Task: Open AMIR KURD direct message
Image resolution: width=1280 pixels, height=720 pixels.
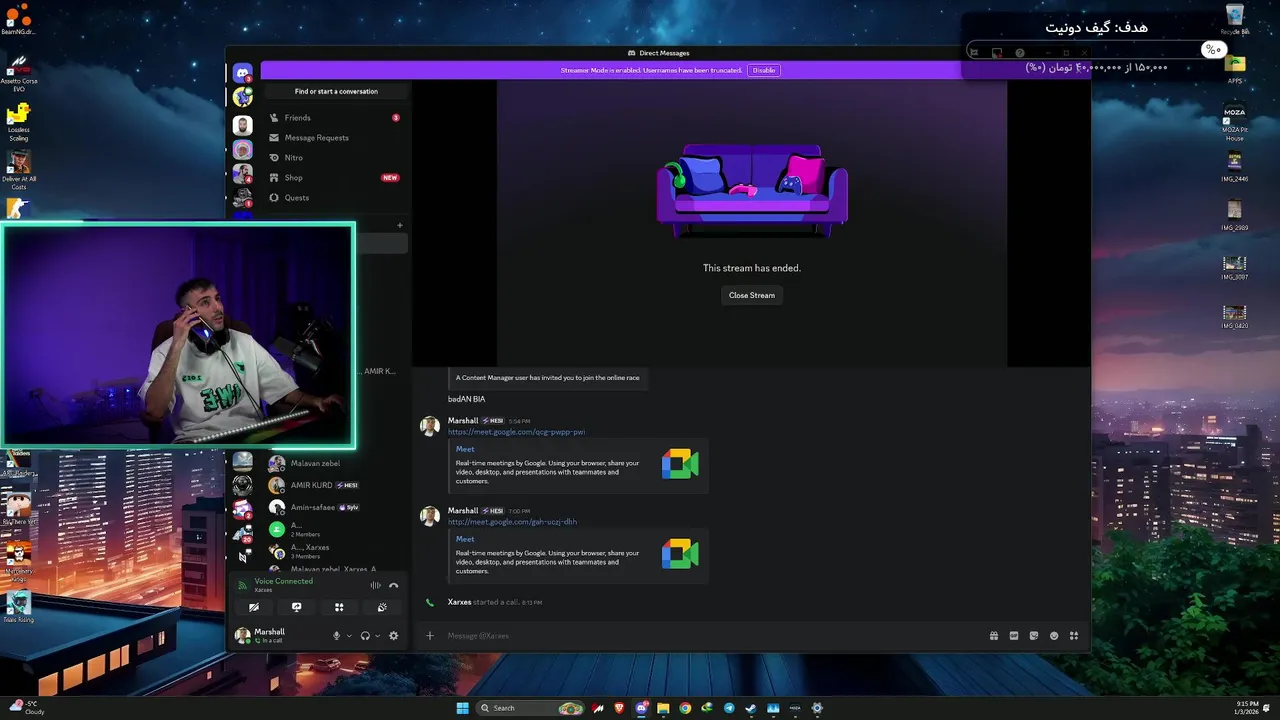Action: 336,485
